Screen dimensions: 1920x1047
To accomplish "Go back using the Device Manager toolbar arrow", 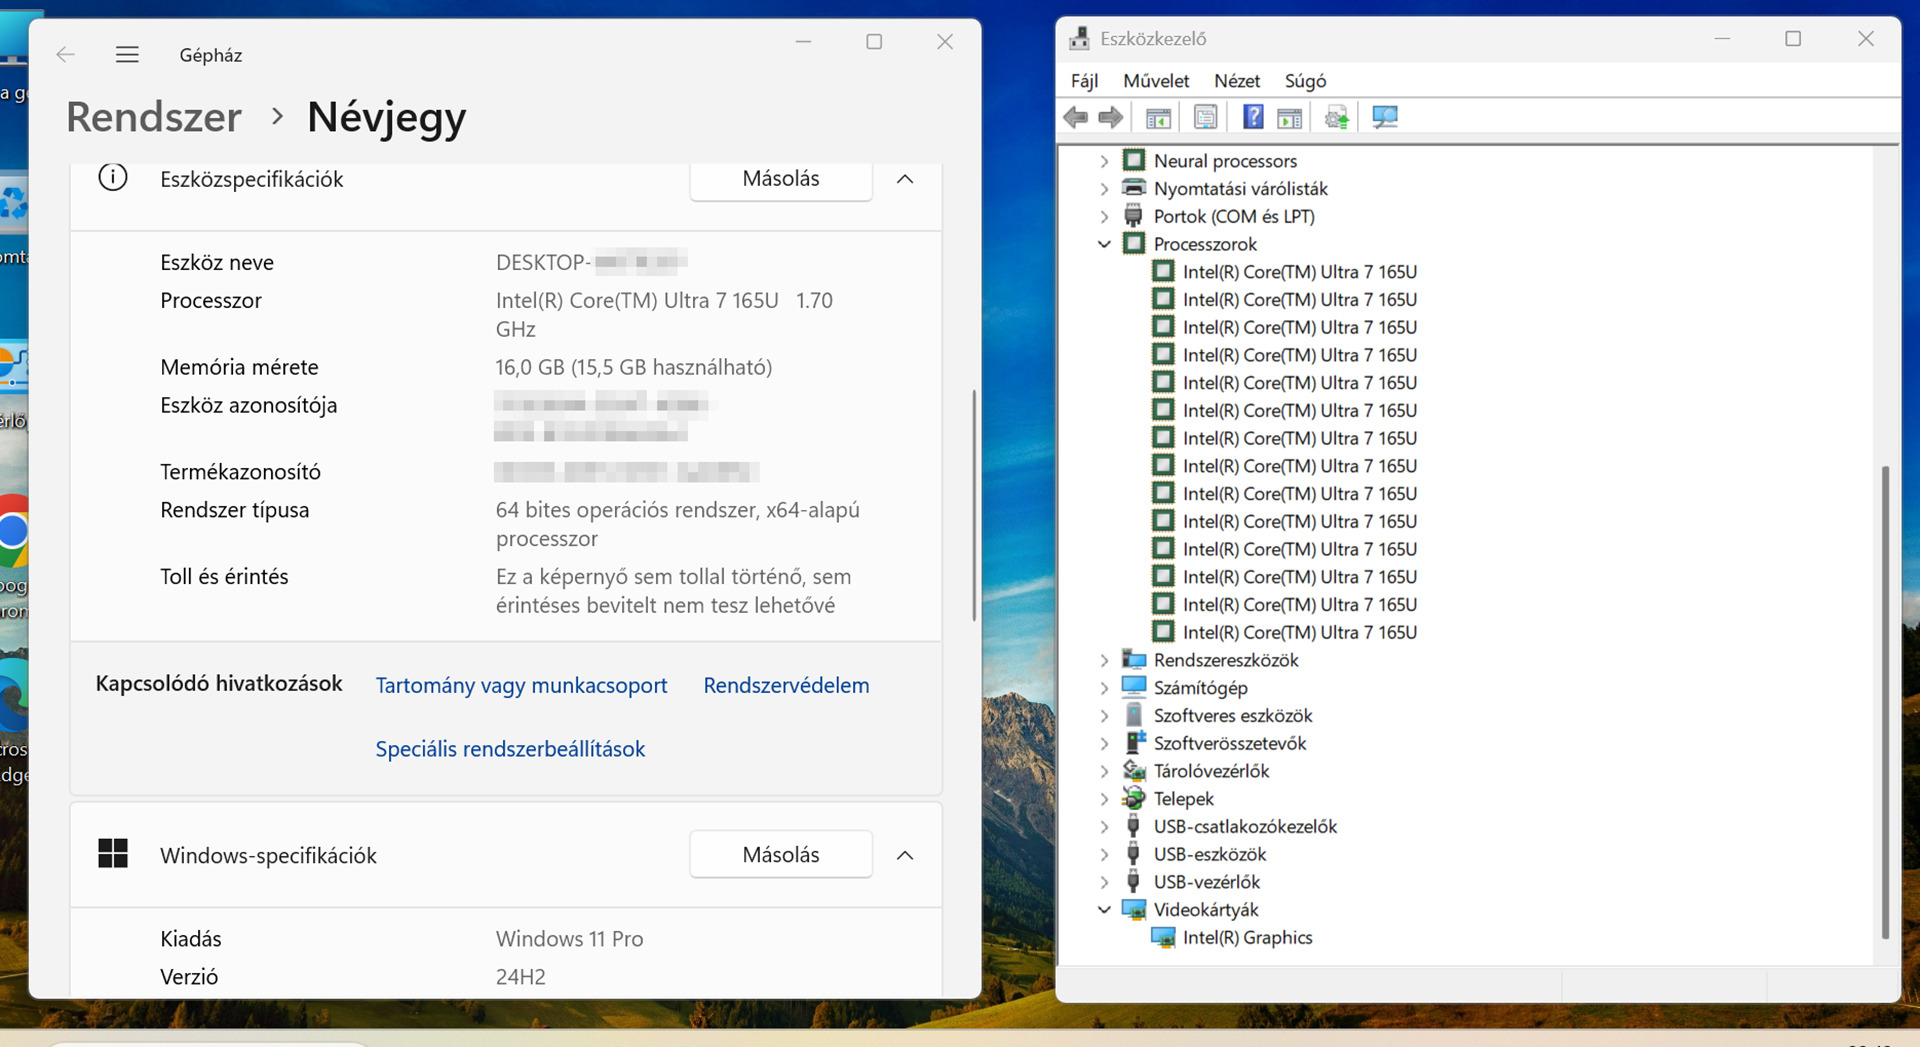I will pos(1076,118).
